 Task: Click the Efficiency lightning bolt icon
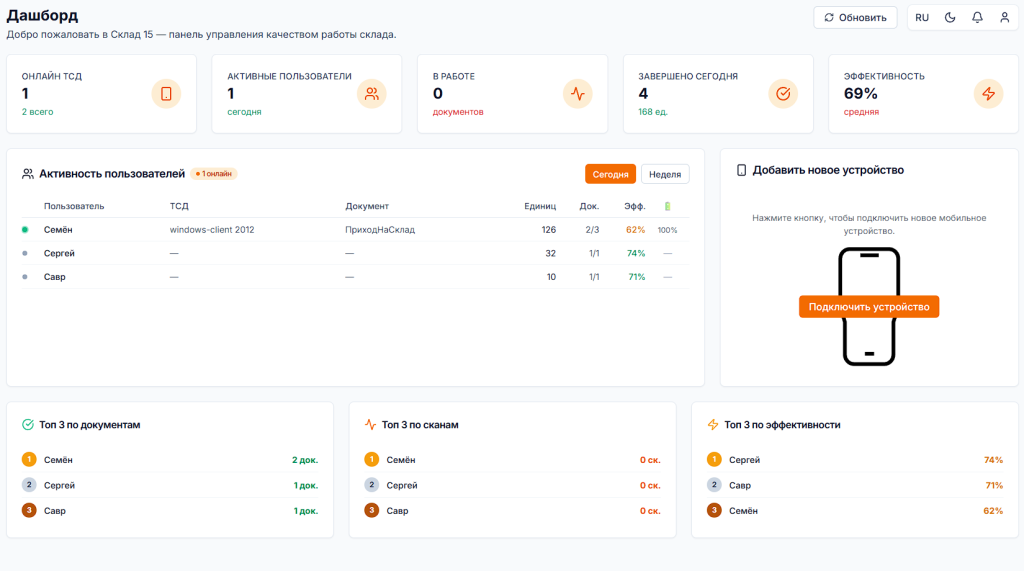pos(988,94)
